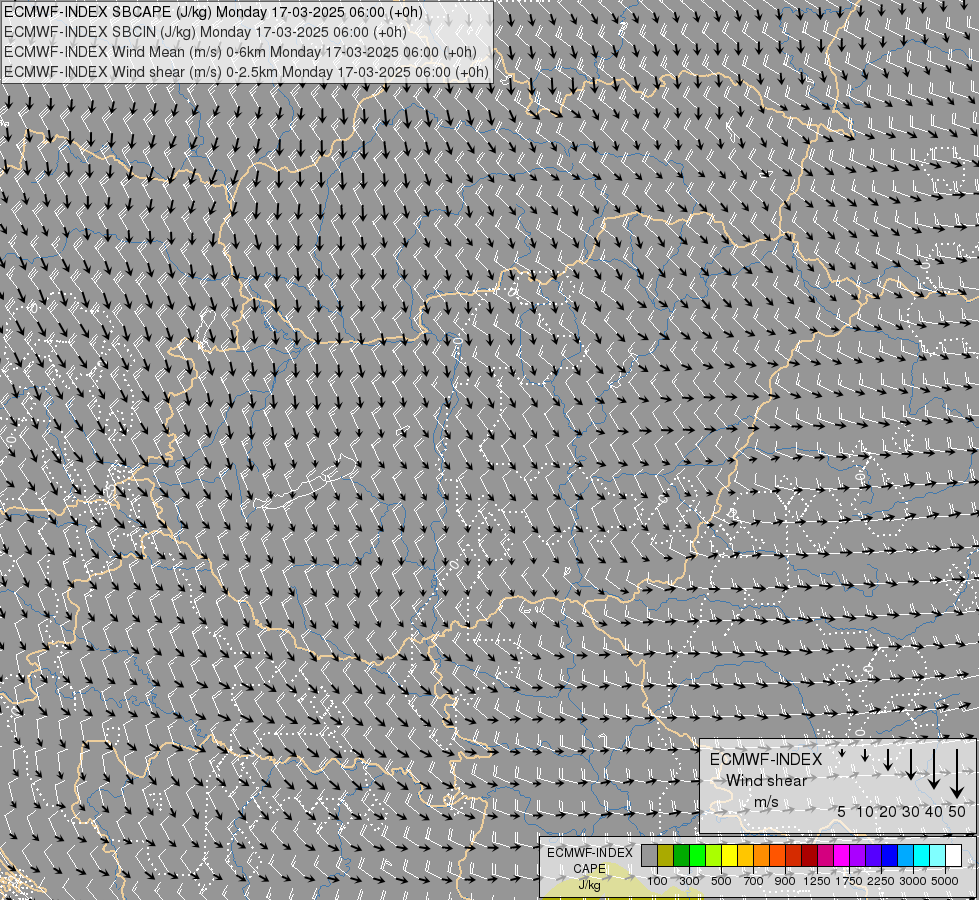
Task: Click the 2250 label in CAPE legend
Action: point(881,881)
